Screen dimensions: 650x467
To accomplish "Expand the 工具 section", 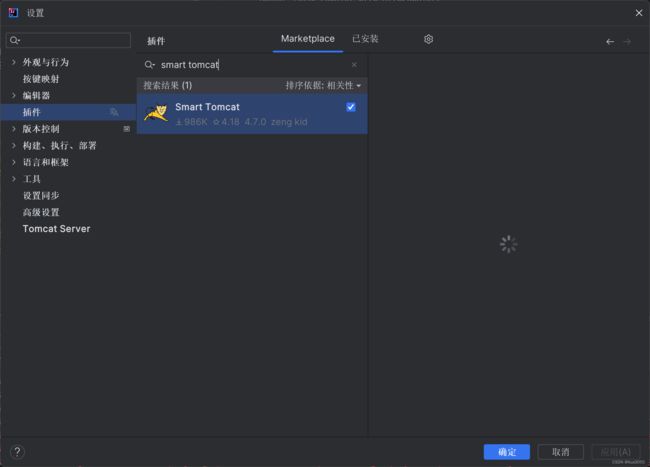I will (x=14, y=179).
